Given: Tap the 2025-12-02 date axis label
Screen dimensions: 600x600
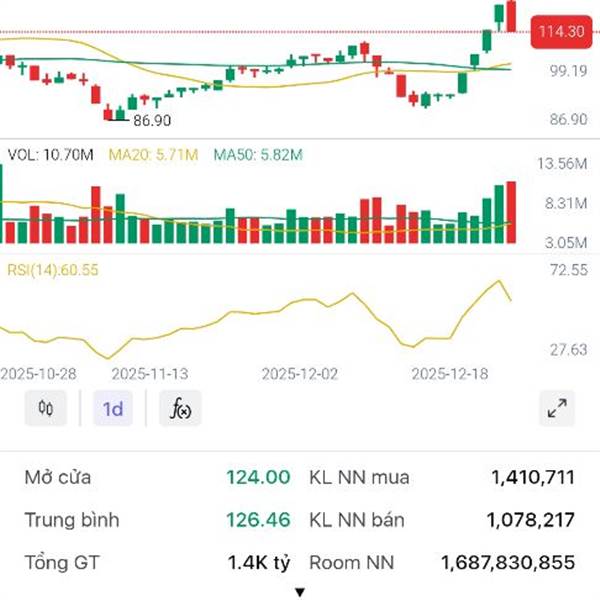Looking at the screenshot, I should 300,374.
